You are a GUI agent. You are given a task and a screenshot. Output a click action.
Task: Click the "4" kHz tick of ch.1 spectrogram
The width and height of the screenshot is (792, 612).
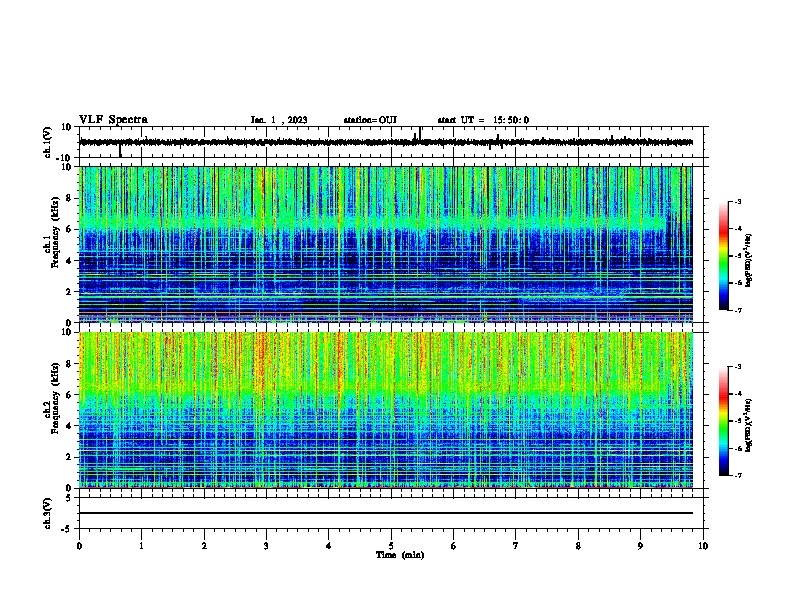point(70,261)
